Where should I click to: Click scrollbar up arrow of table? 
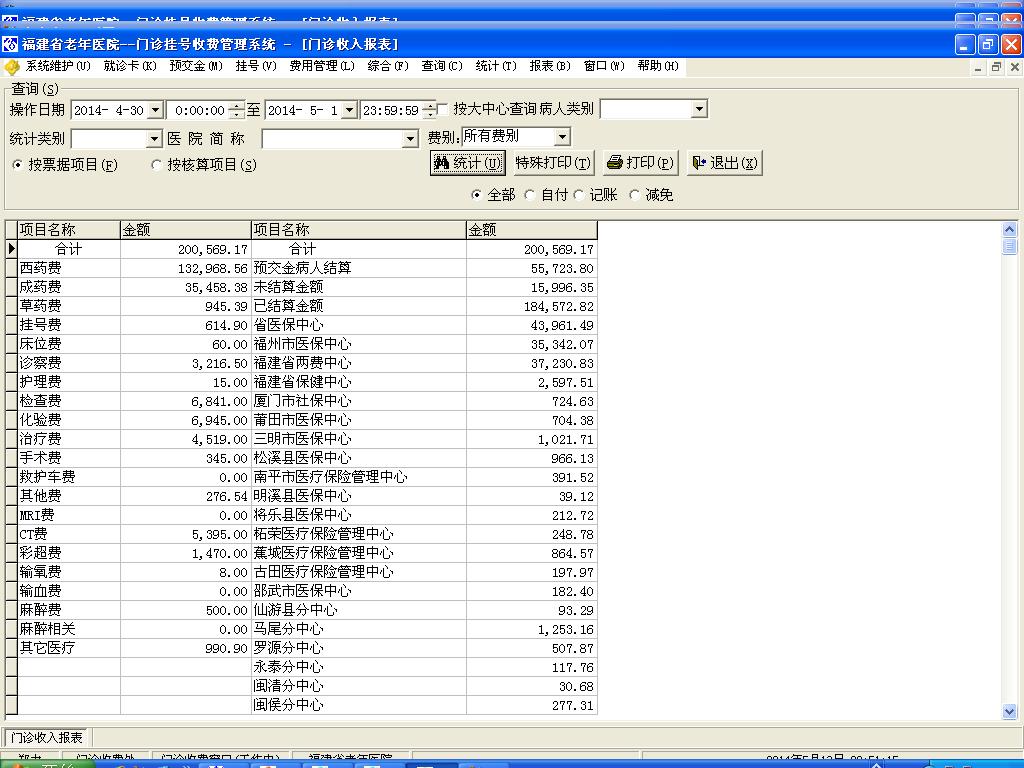pos(1009,229)
